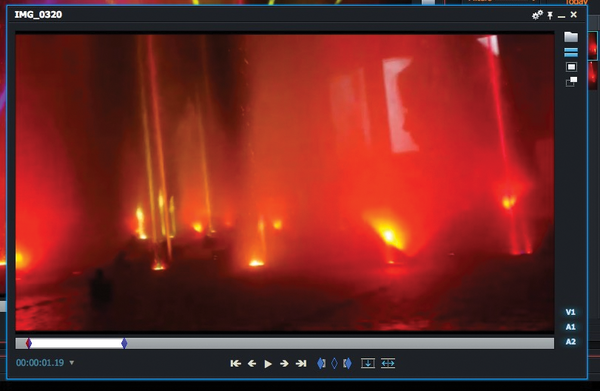Play the IMG_0320 clip
The height and width of the screenshot is (391, 600).
tap(268, 364)
